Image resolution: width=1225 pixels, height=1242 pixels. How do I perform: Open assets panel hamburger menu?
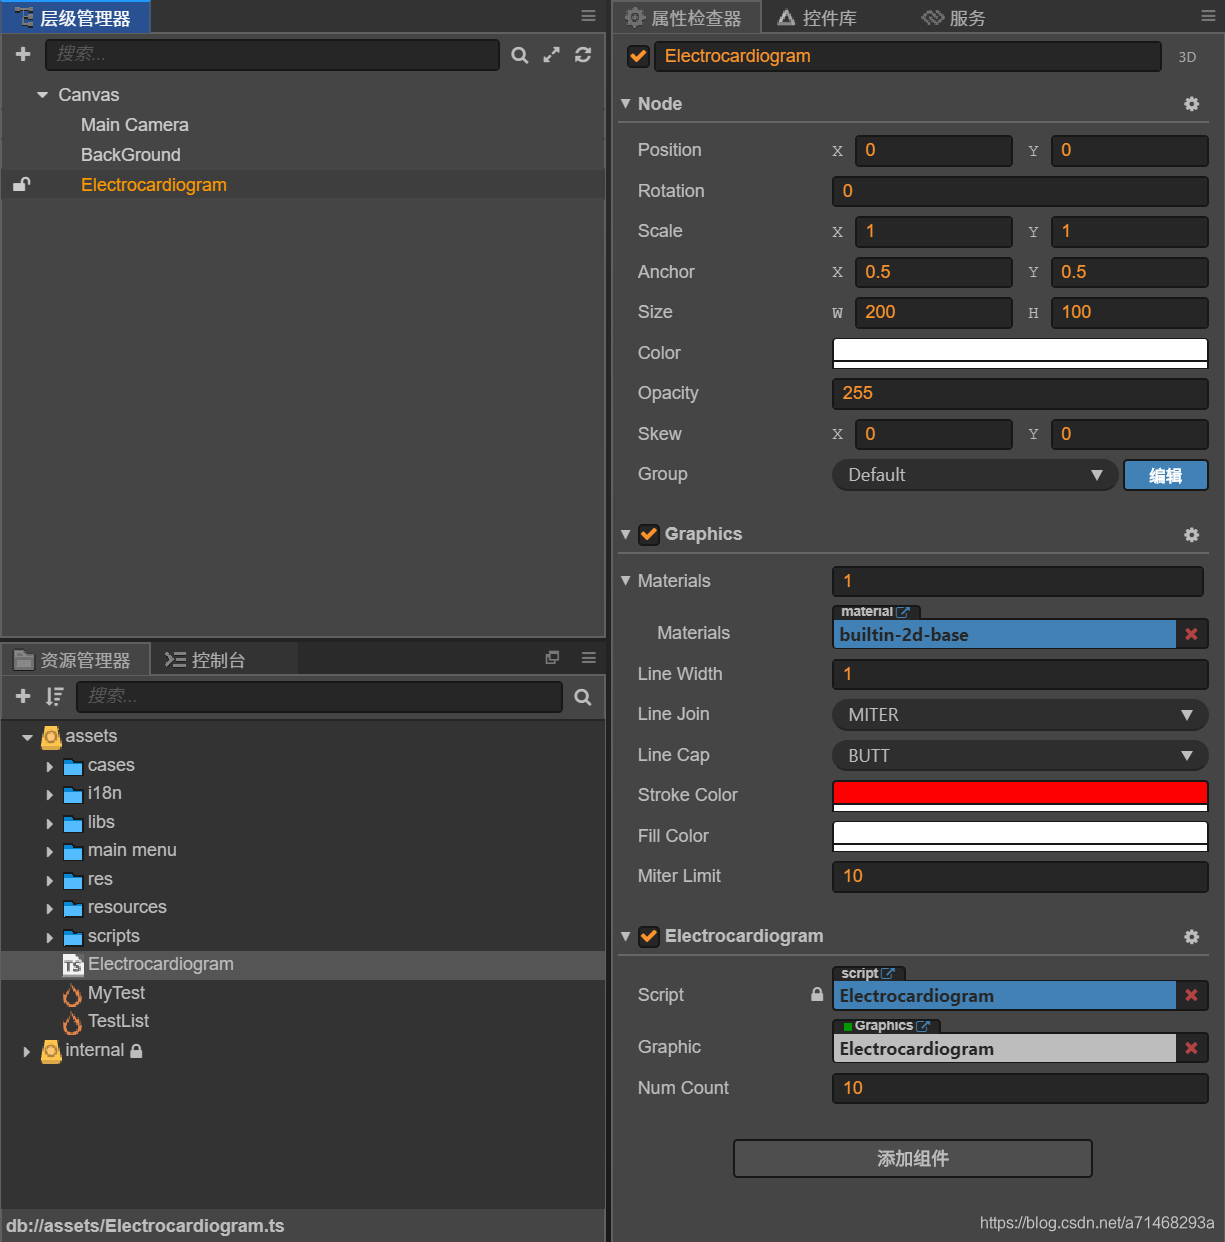pyautogui.click(x=589, y=657)
